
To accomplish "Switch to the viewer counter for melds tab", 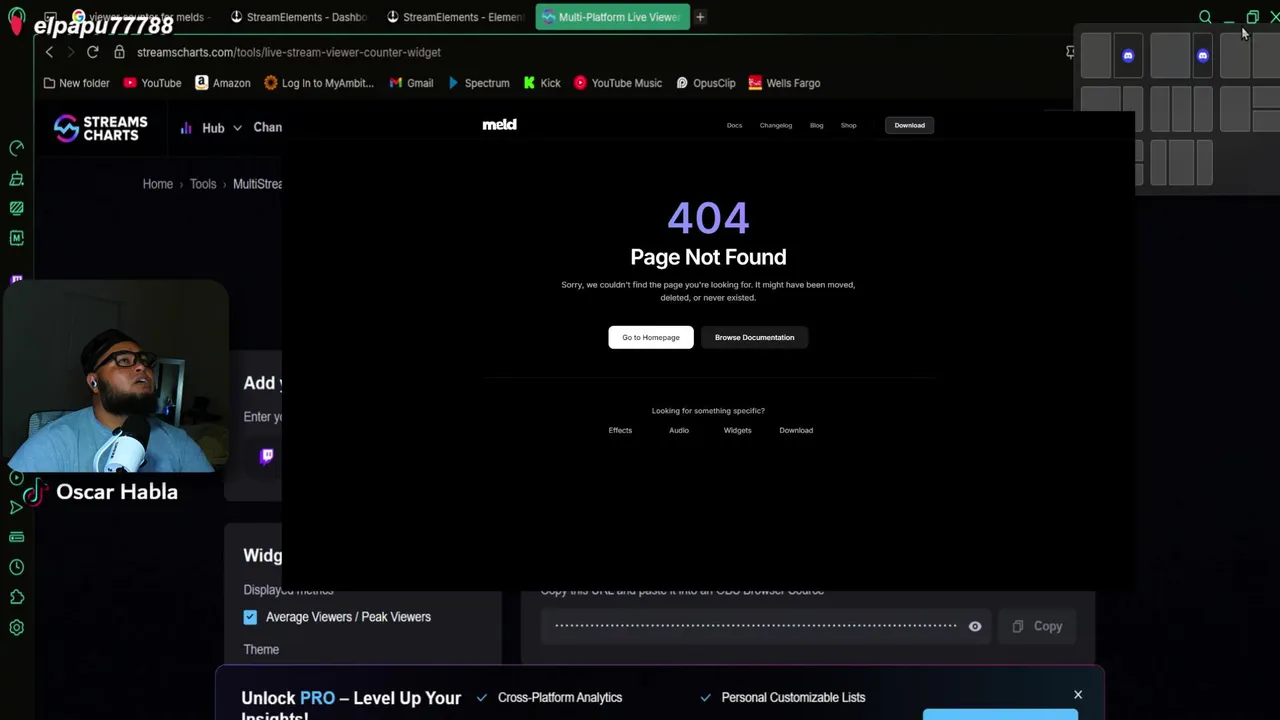I will point(140,17).
